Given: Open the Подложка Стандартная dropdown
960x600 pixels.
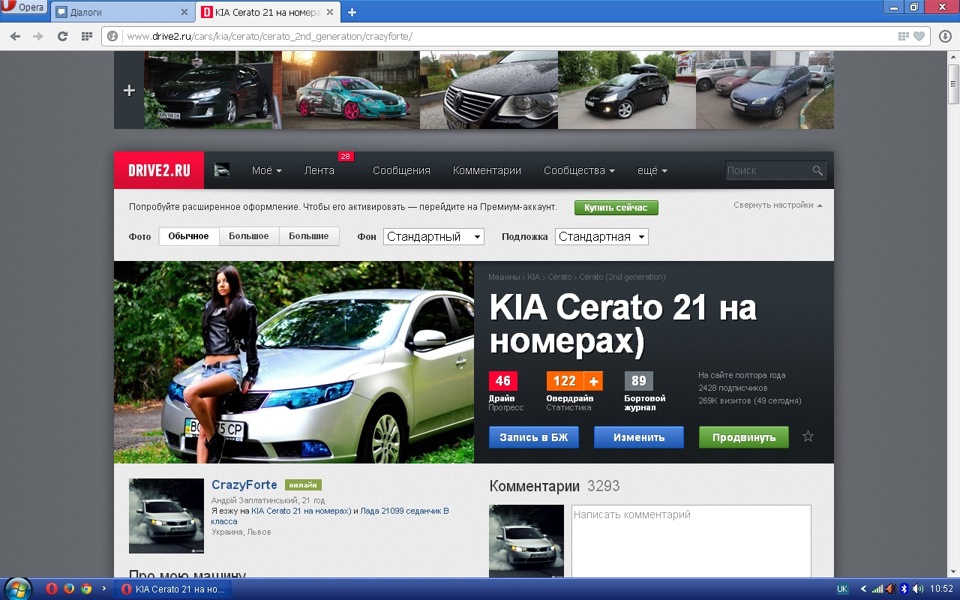Looking at the screenshot, I should (602, 237).
